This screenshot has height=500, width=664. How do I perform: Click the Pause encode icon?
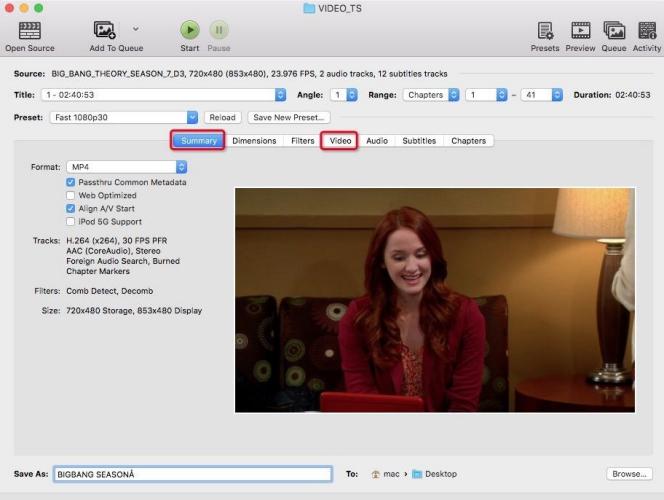(218, 30)
